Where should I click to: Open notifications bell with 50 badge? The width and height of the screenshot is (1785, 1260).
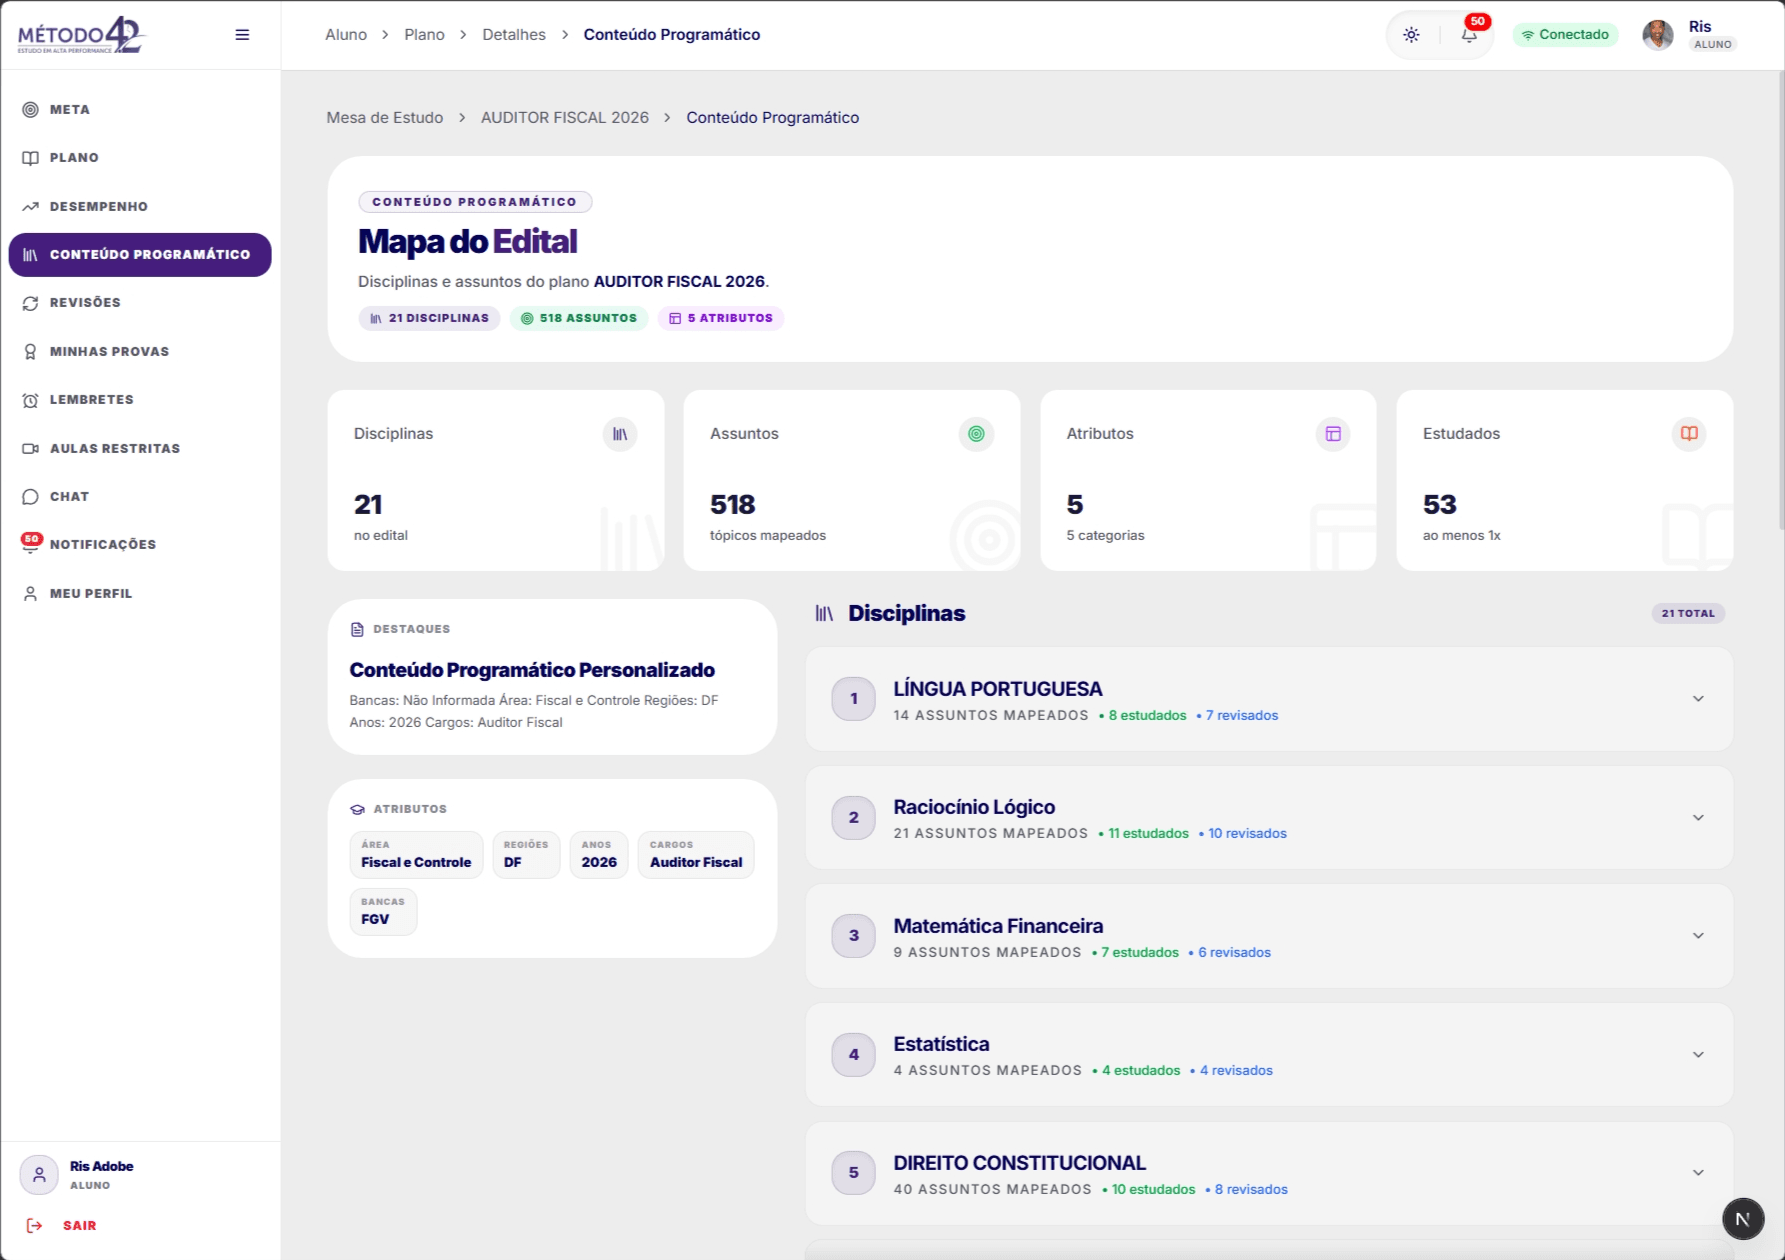(x=1470, y=33)
